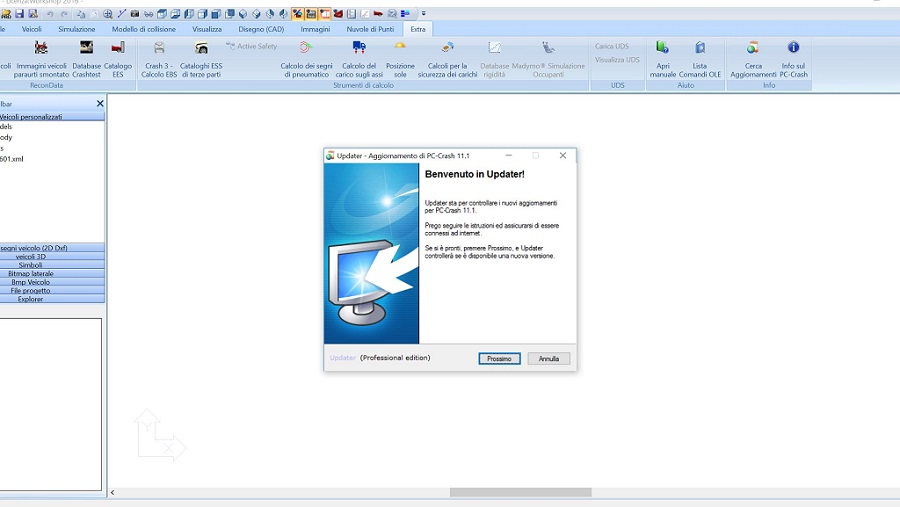Viewport: 900px width, 507px height.
Task: Click the scrollbar left arrow
Action: tap(112, 492)
